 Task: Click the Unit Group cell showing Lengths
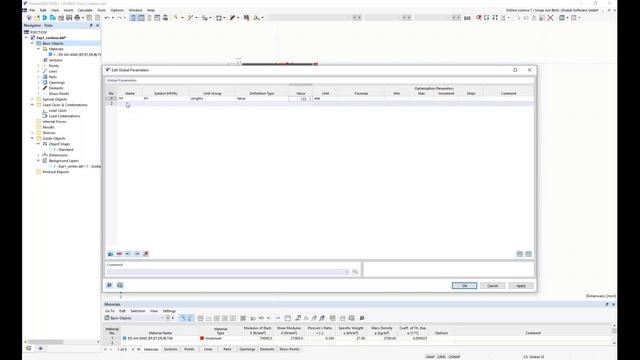point(212,99)
